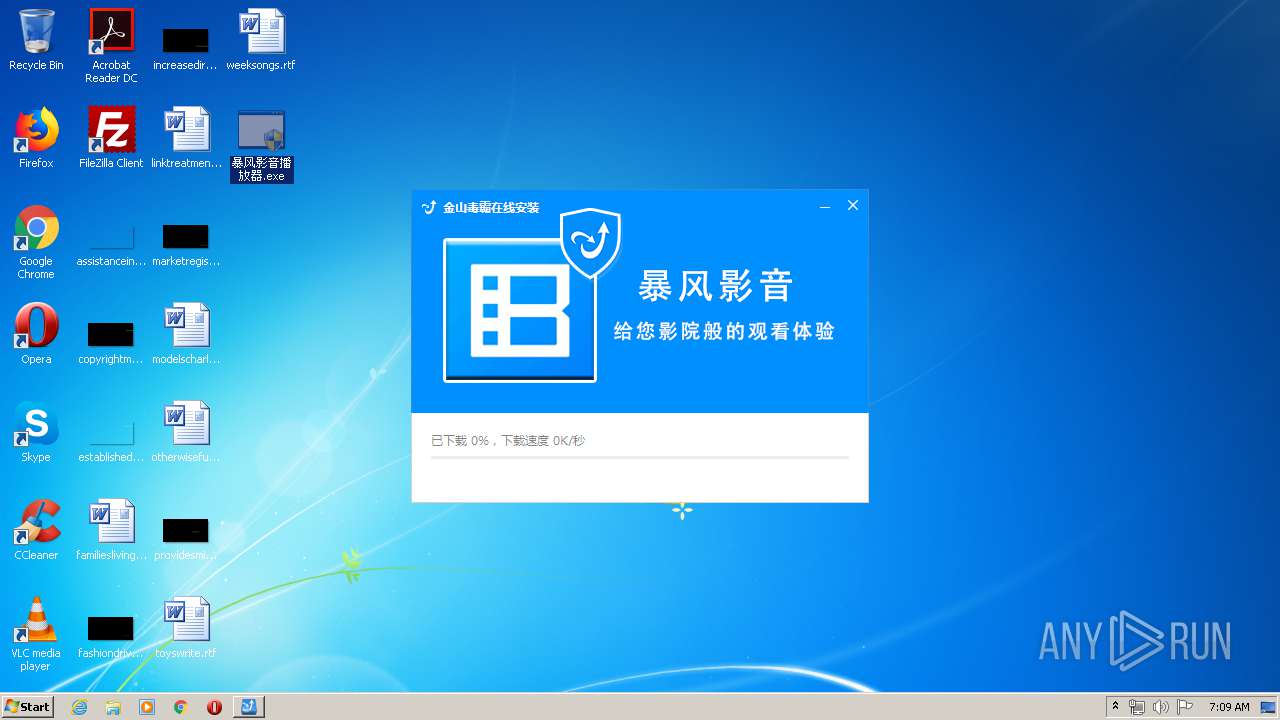The image size is (1280, 720).
Task: Switch to the installer taskbar button
Action: pyautogui.click(x=249, y=707)
